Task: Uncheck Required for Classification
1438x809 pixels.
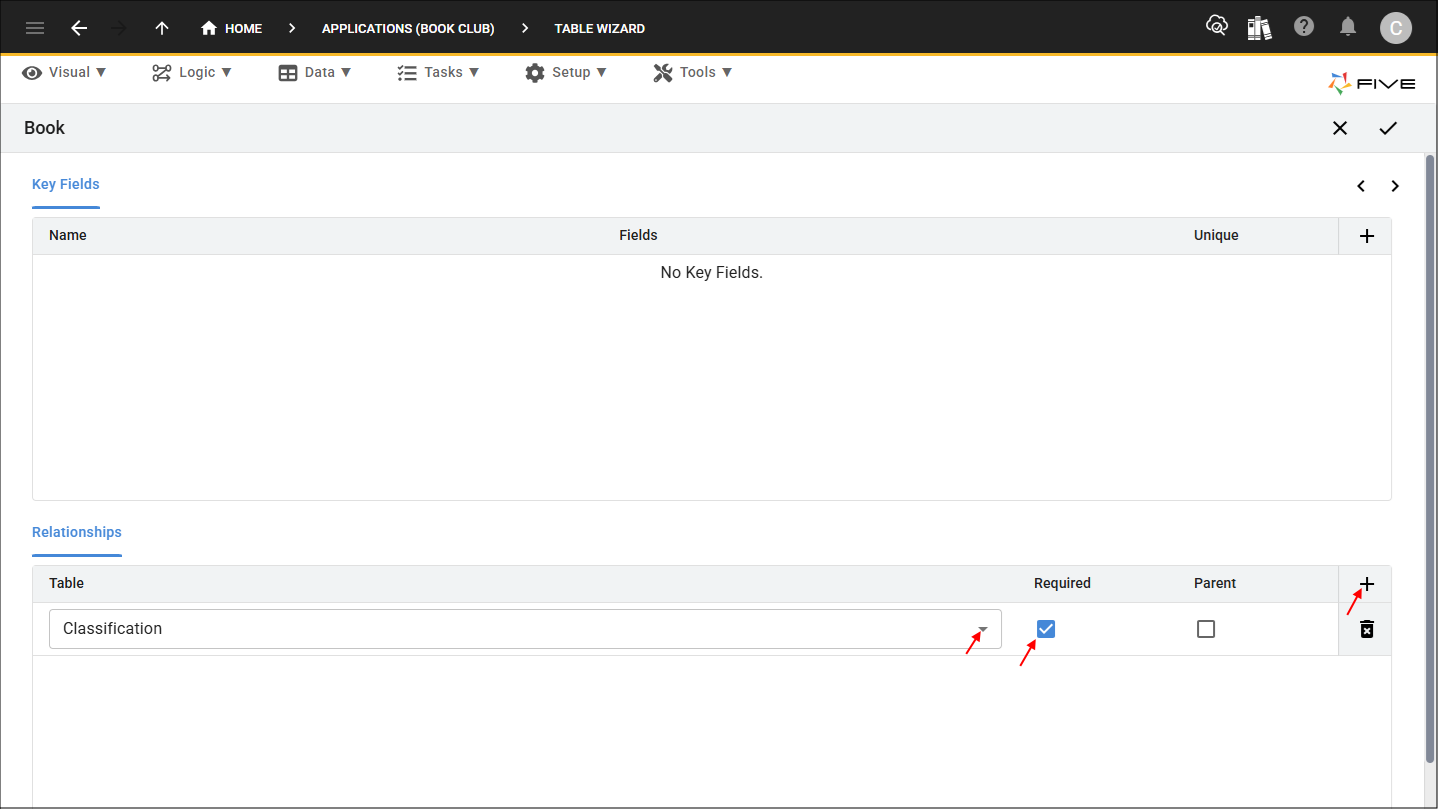Action: click(1046, 629)
